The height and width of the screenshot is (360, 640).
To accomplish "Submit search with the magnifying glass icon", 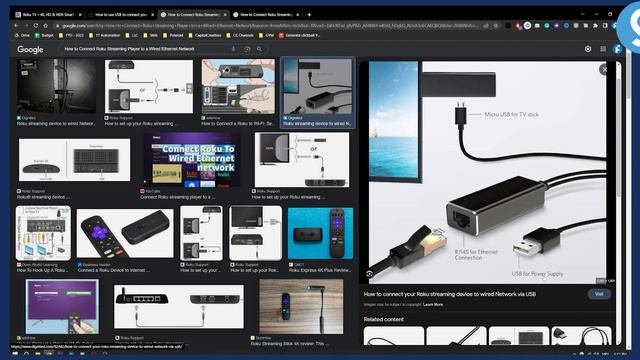I will click(259, 49).
